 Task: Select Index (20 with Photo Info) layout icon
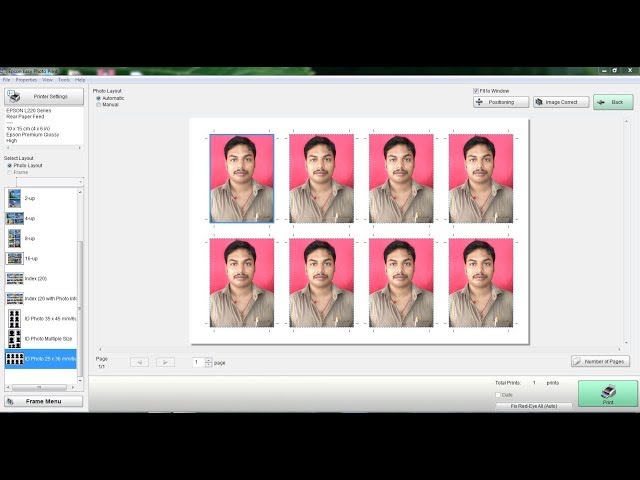(x=15, y=298)
